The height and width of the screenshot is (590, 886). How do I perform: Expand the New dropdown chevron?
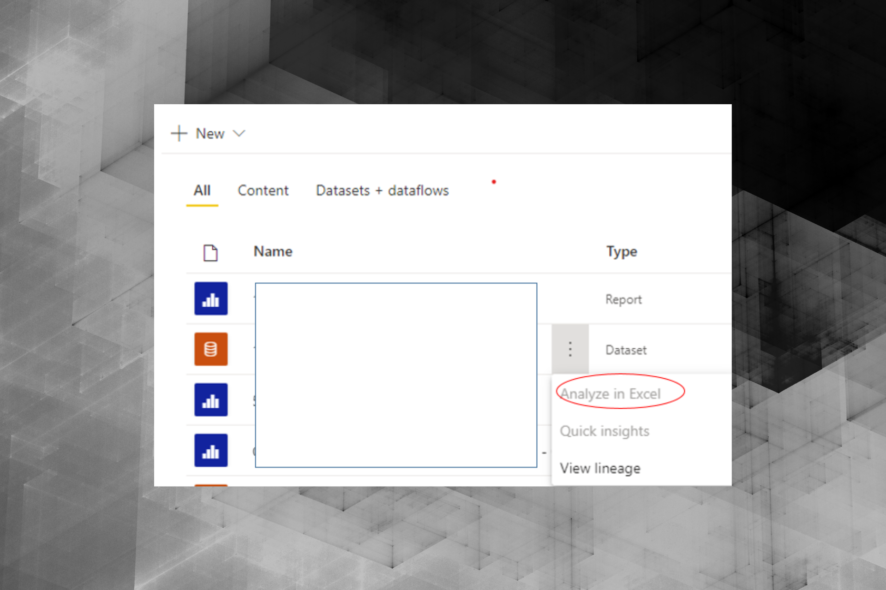pos(239,133)
